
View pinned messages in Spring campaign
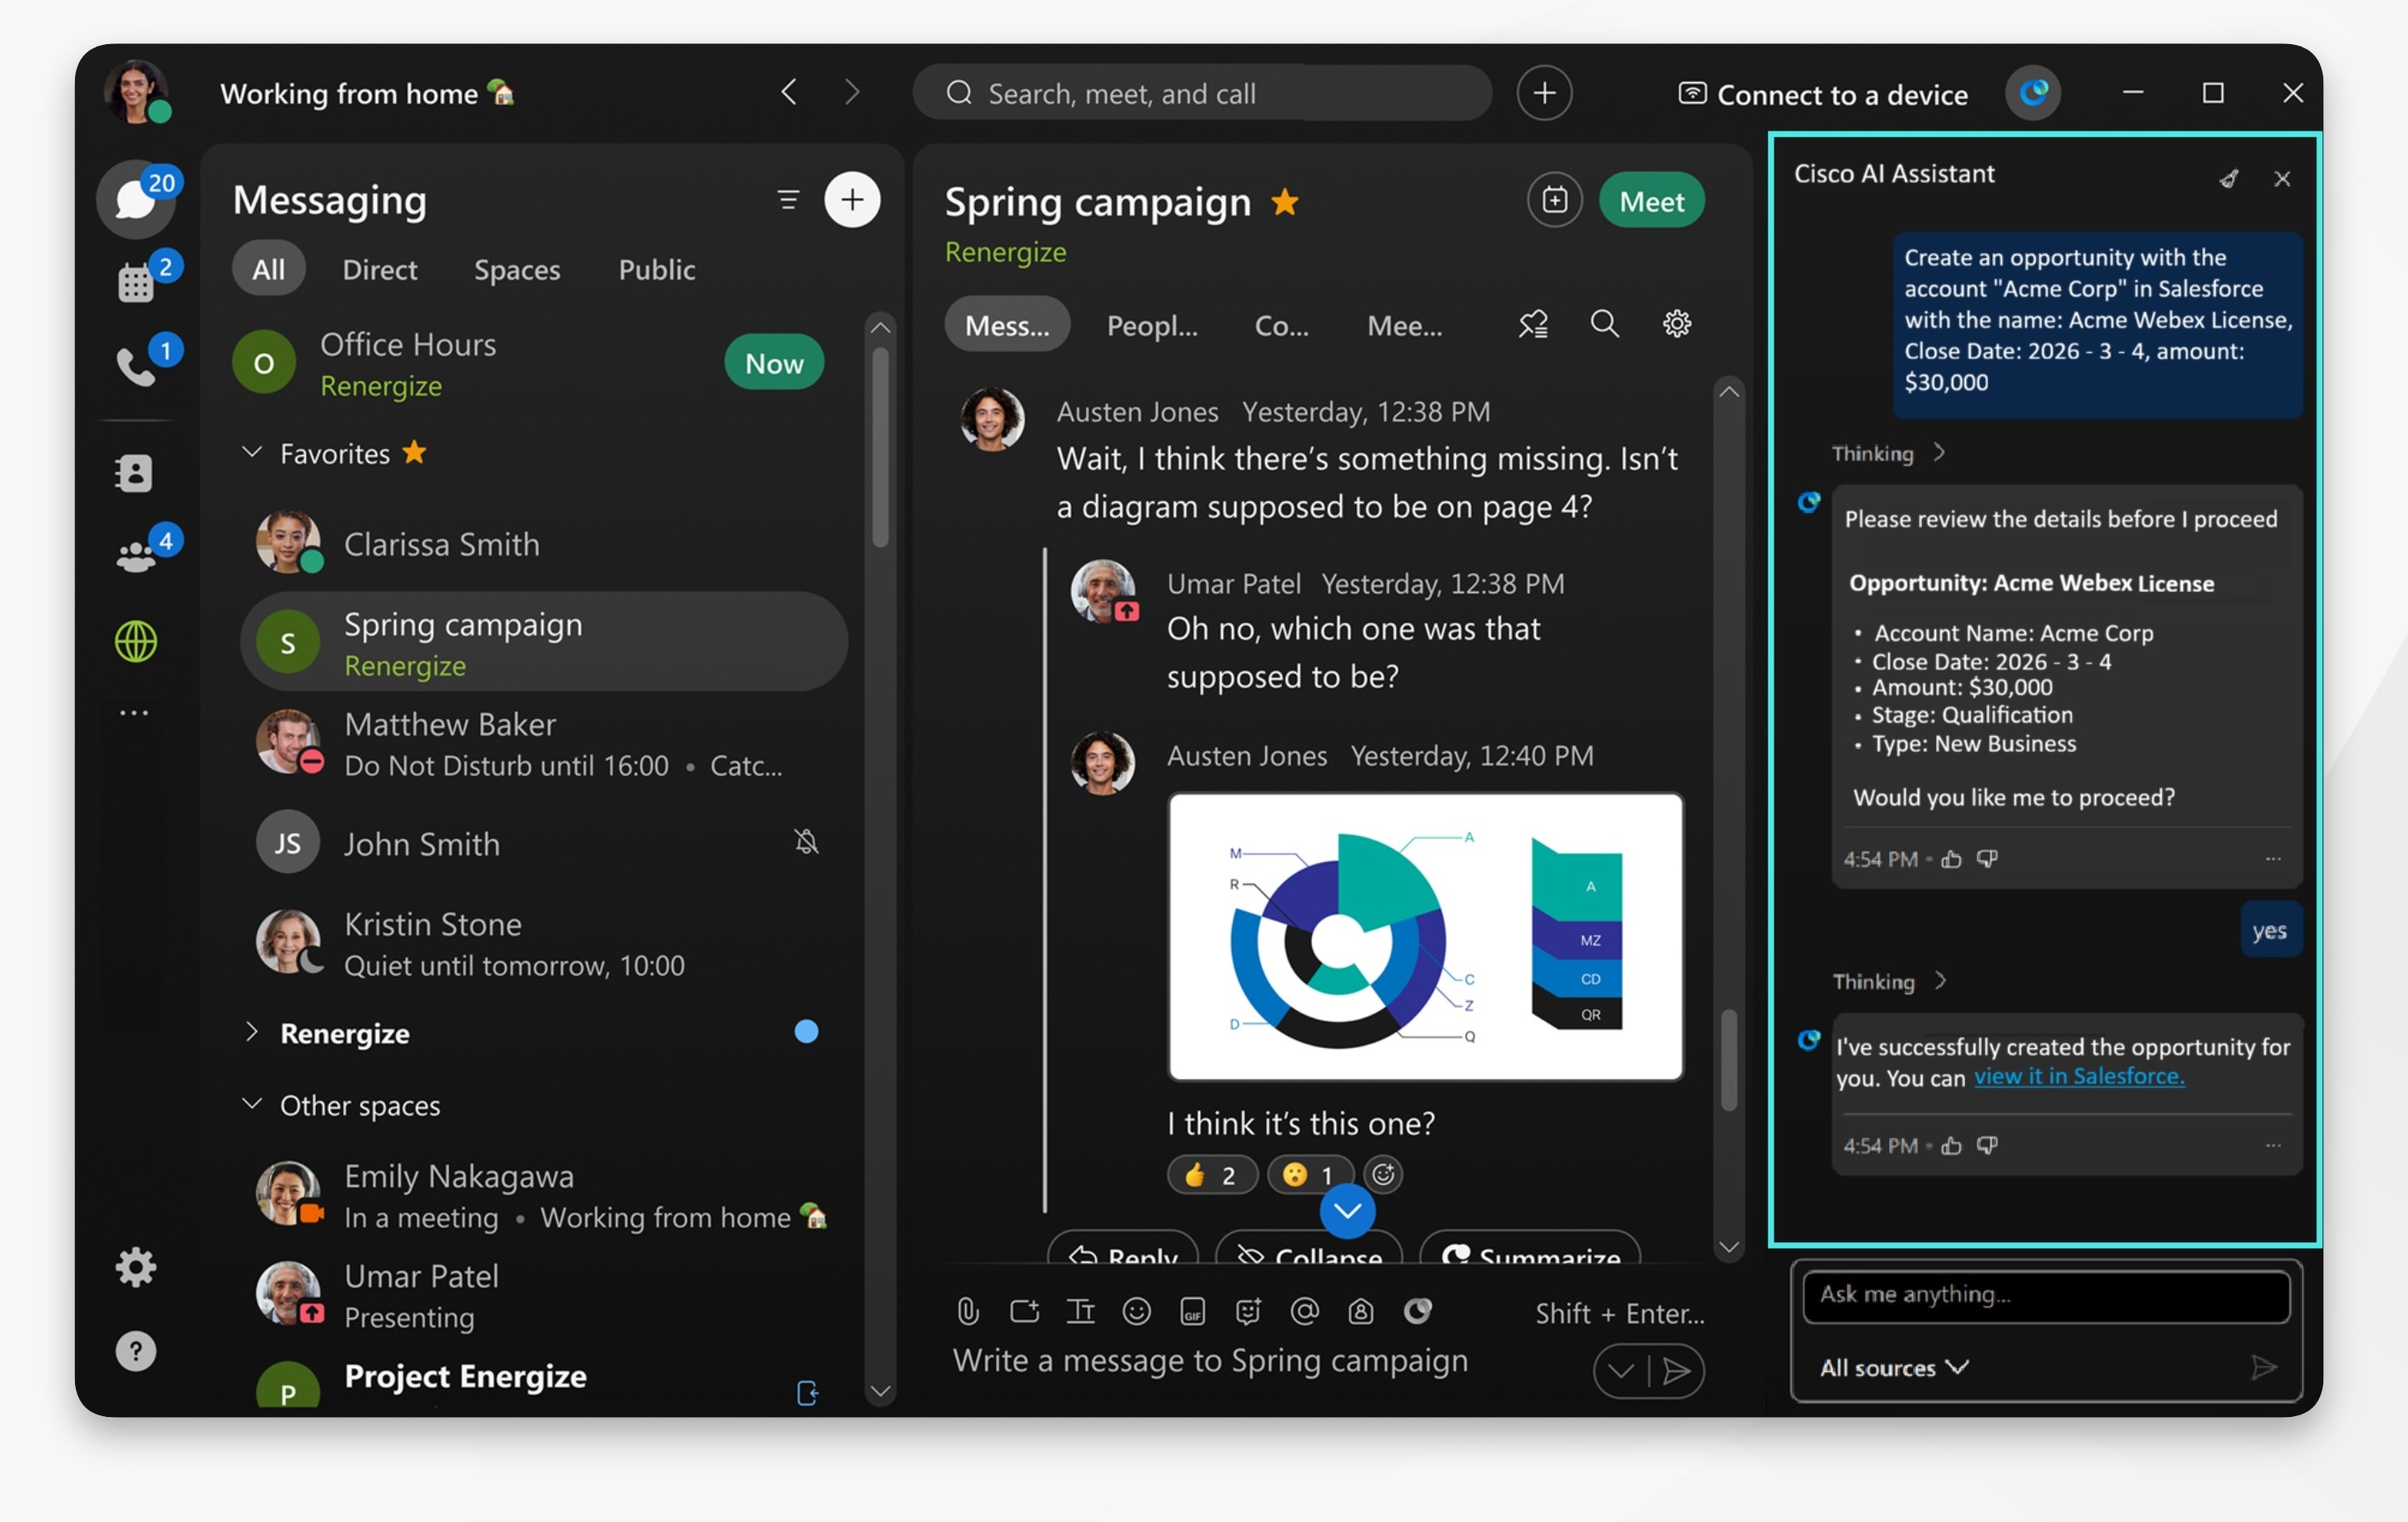click(x=1533, y=323)
